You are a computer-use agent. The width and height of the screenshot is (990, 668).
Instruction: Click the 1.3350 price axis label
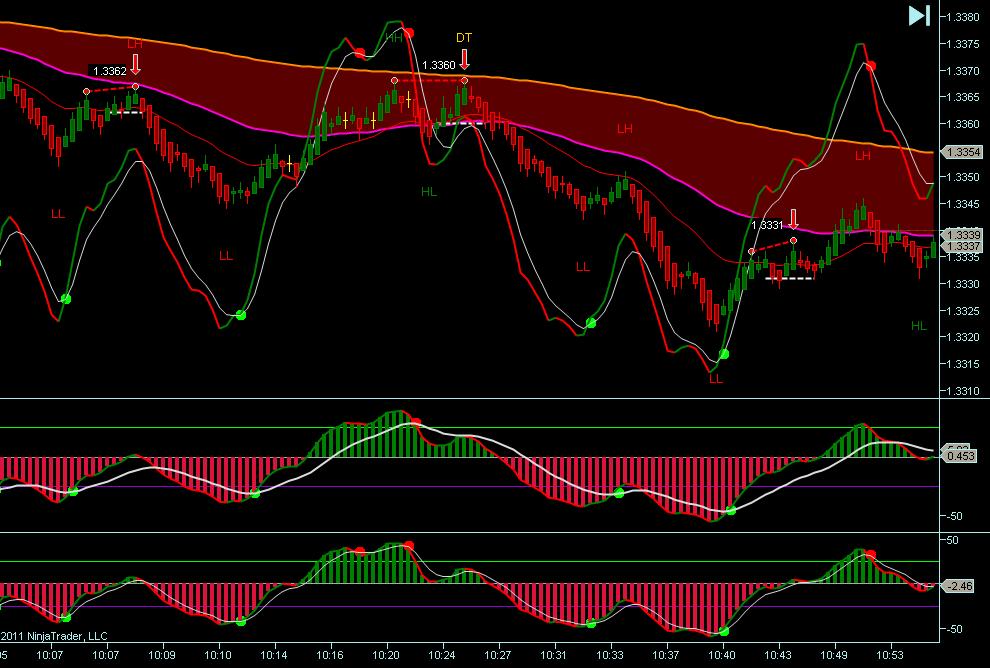point(963,177)
